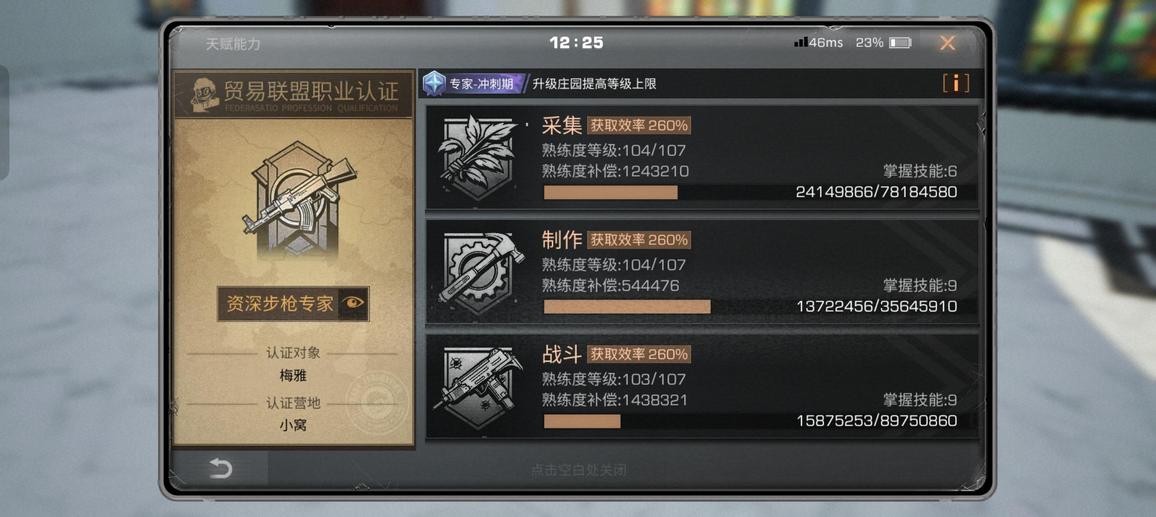This screenshot has width=1156, height=517.
Task: Open the Gathering (采集) leaf emblem icon
Action: click(x=477, y=157)
